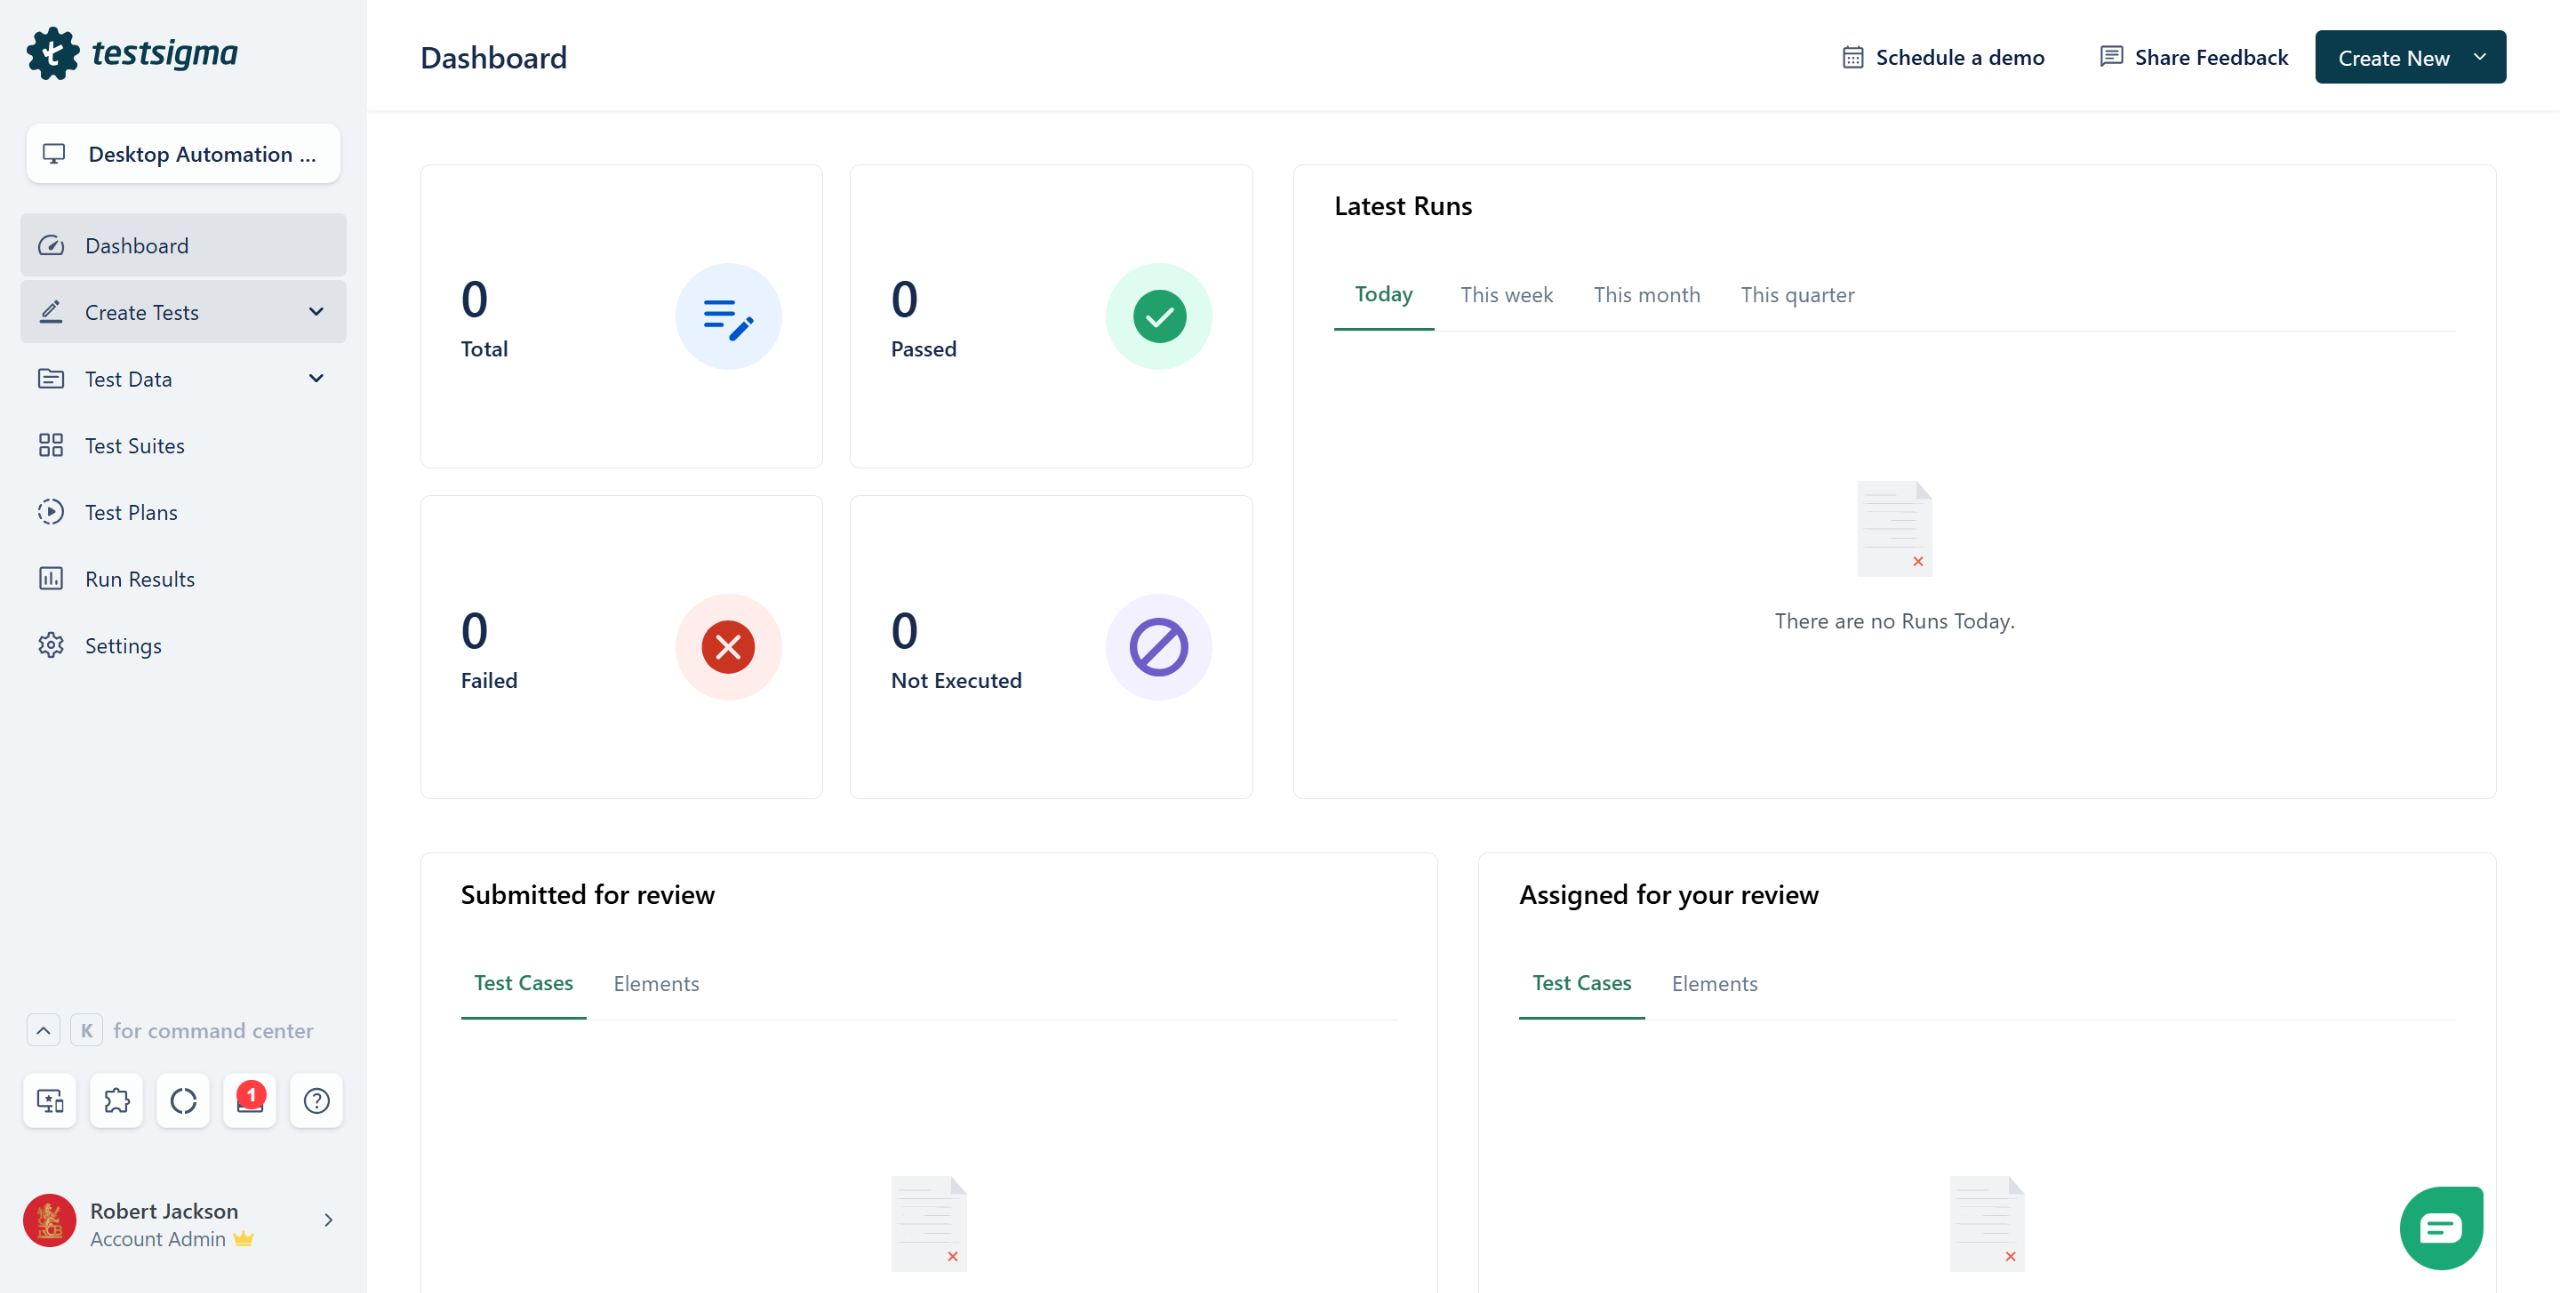Click the question mark help icon
This screenshot has height=1293, width=2560.
click(316, 1100)
